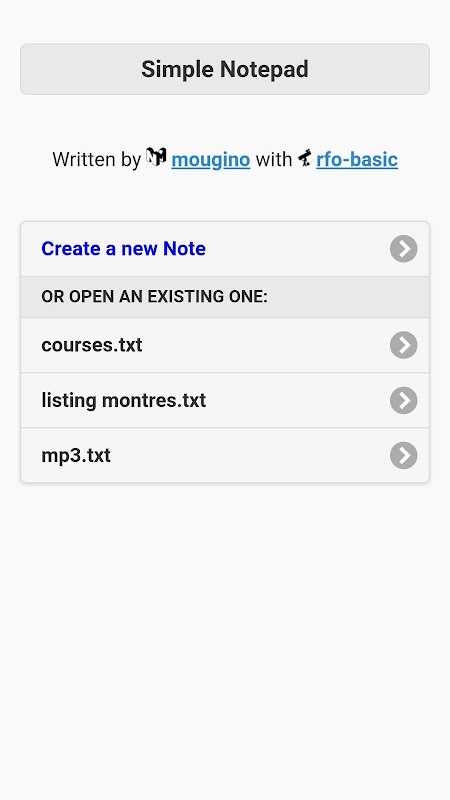Image resolution: width=450 pixels, height=800 pixels.
Task: Open the mougino author link
Action: tap(211, 159)
